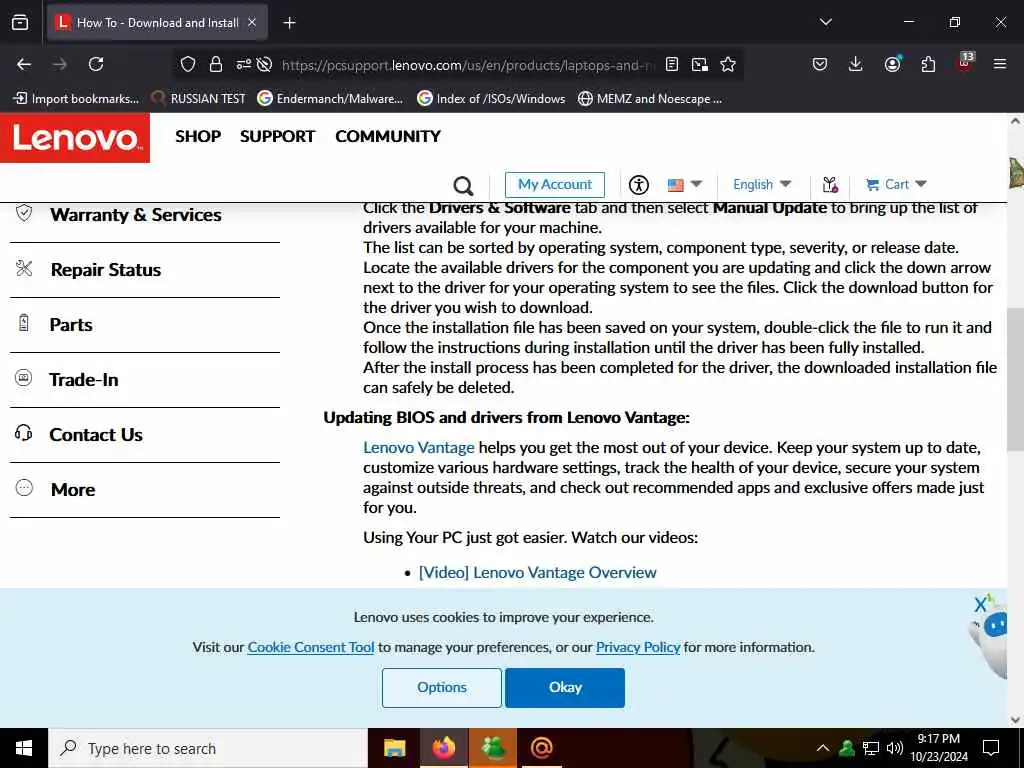Viewport: 1024px width, 768px height.
Task: Bookmark this page with the star icon
Action: tap(728, 64)
